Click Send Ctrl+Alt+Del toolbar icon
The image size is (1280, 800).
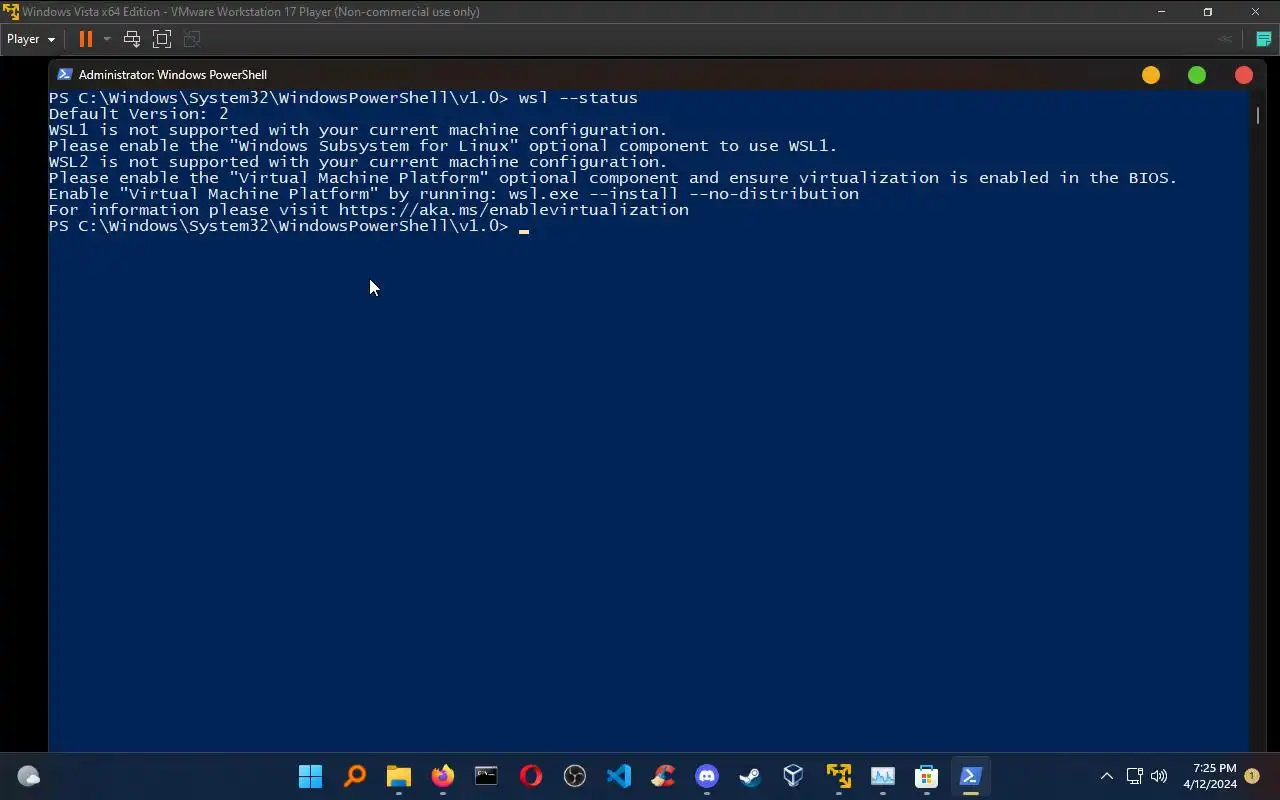pyautogui.click(x=131, y=39)
